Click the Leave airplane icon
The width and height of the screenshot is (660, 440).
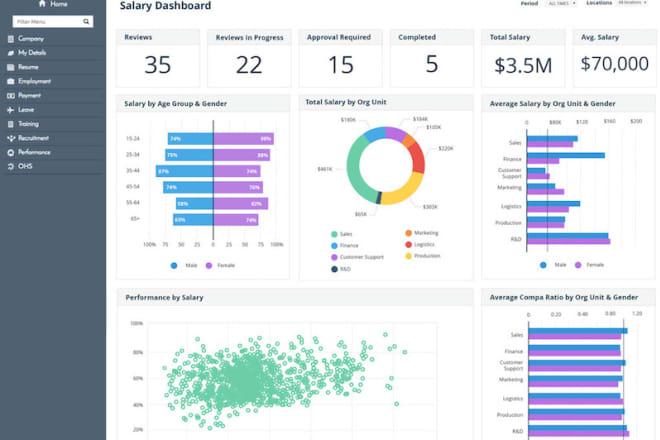pos(11,110)
